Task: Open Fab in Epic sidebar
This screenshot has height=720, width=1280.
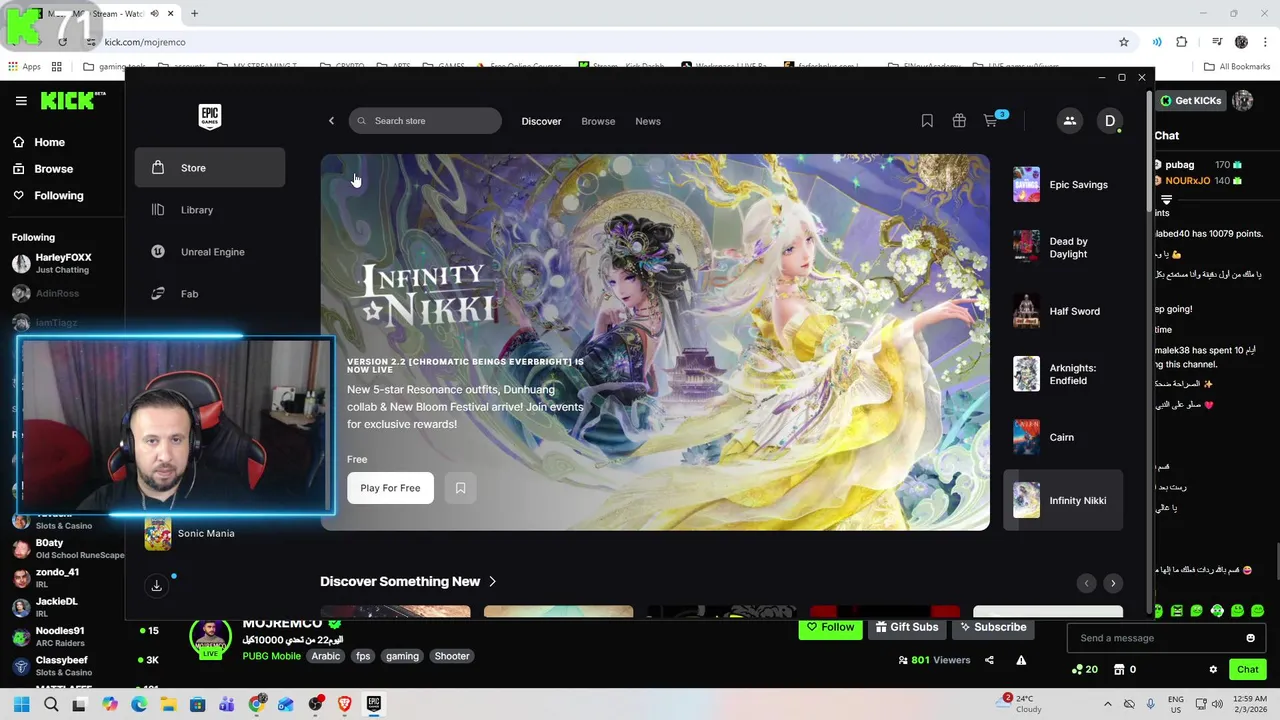Action: pyautogui.click(x=210, y=294)
